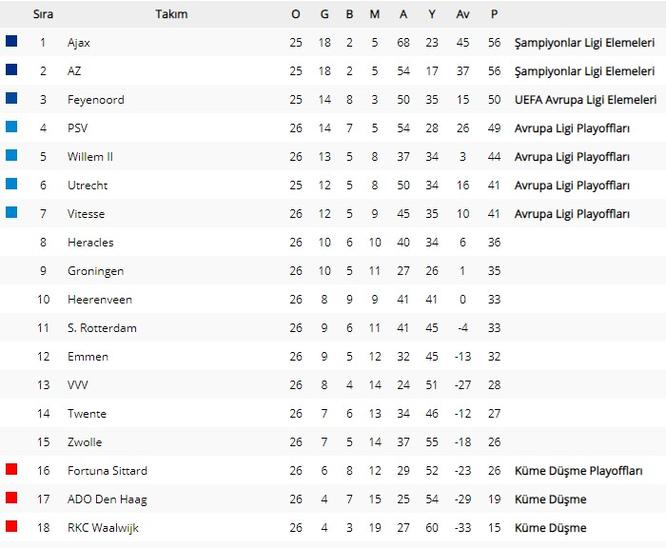Click UEFA Avrupa Ligi Elemeleri label
Image resolution: width=666 pixels, height=548 pixels.
point(585,100)
